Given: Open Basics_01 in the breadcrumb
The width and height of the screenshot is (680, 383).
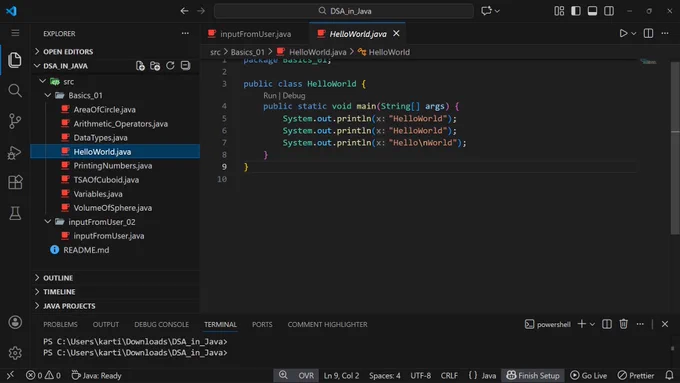Looking at the screenshot, I should [x=247, y=52].
